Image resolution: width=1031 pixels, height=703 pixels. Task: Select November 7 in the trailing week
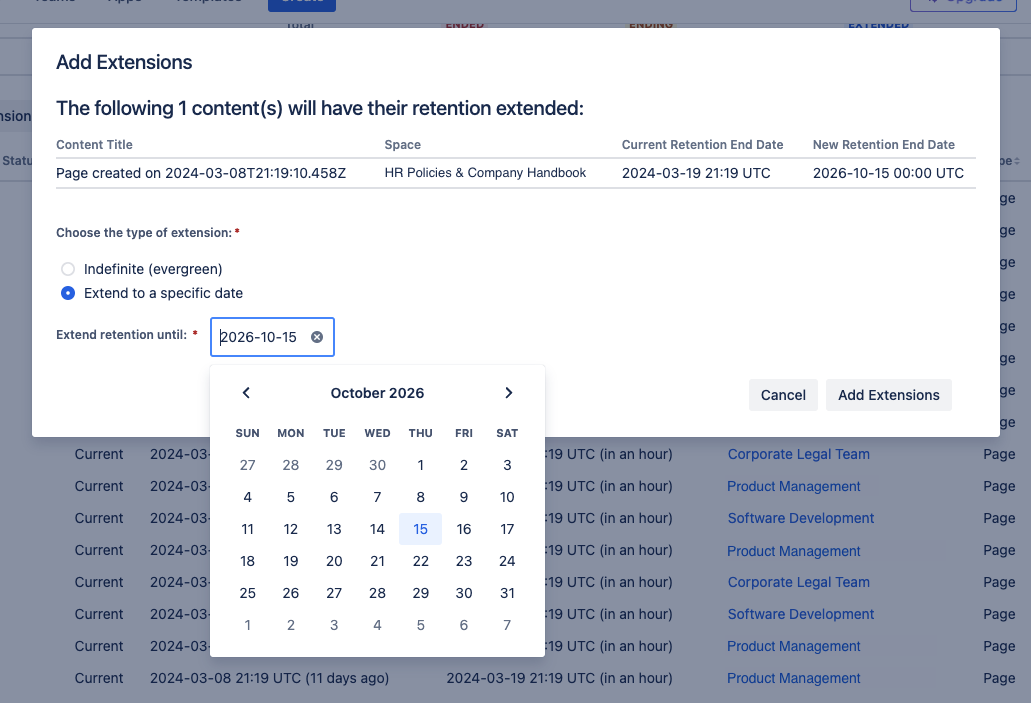pos(507,625)
